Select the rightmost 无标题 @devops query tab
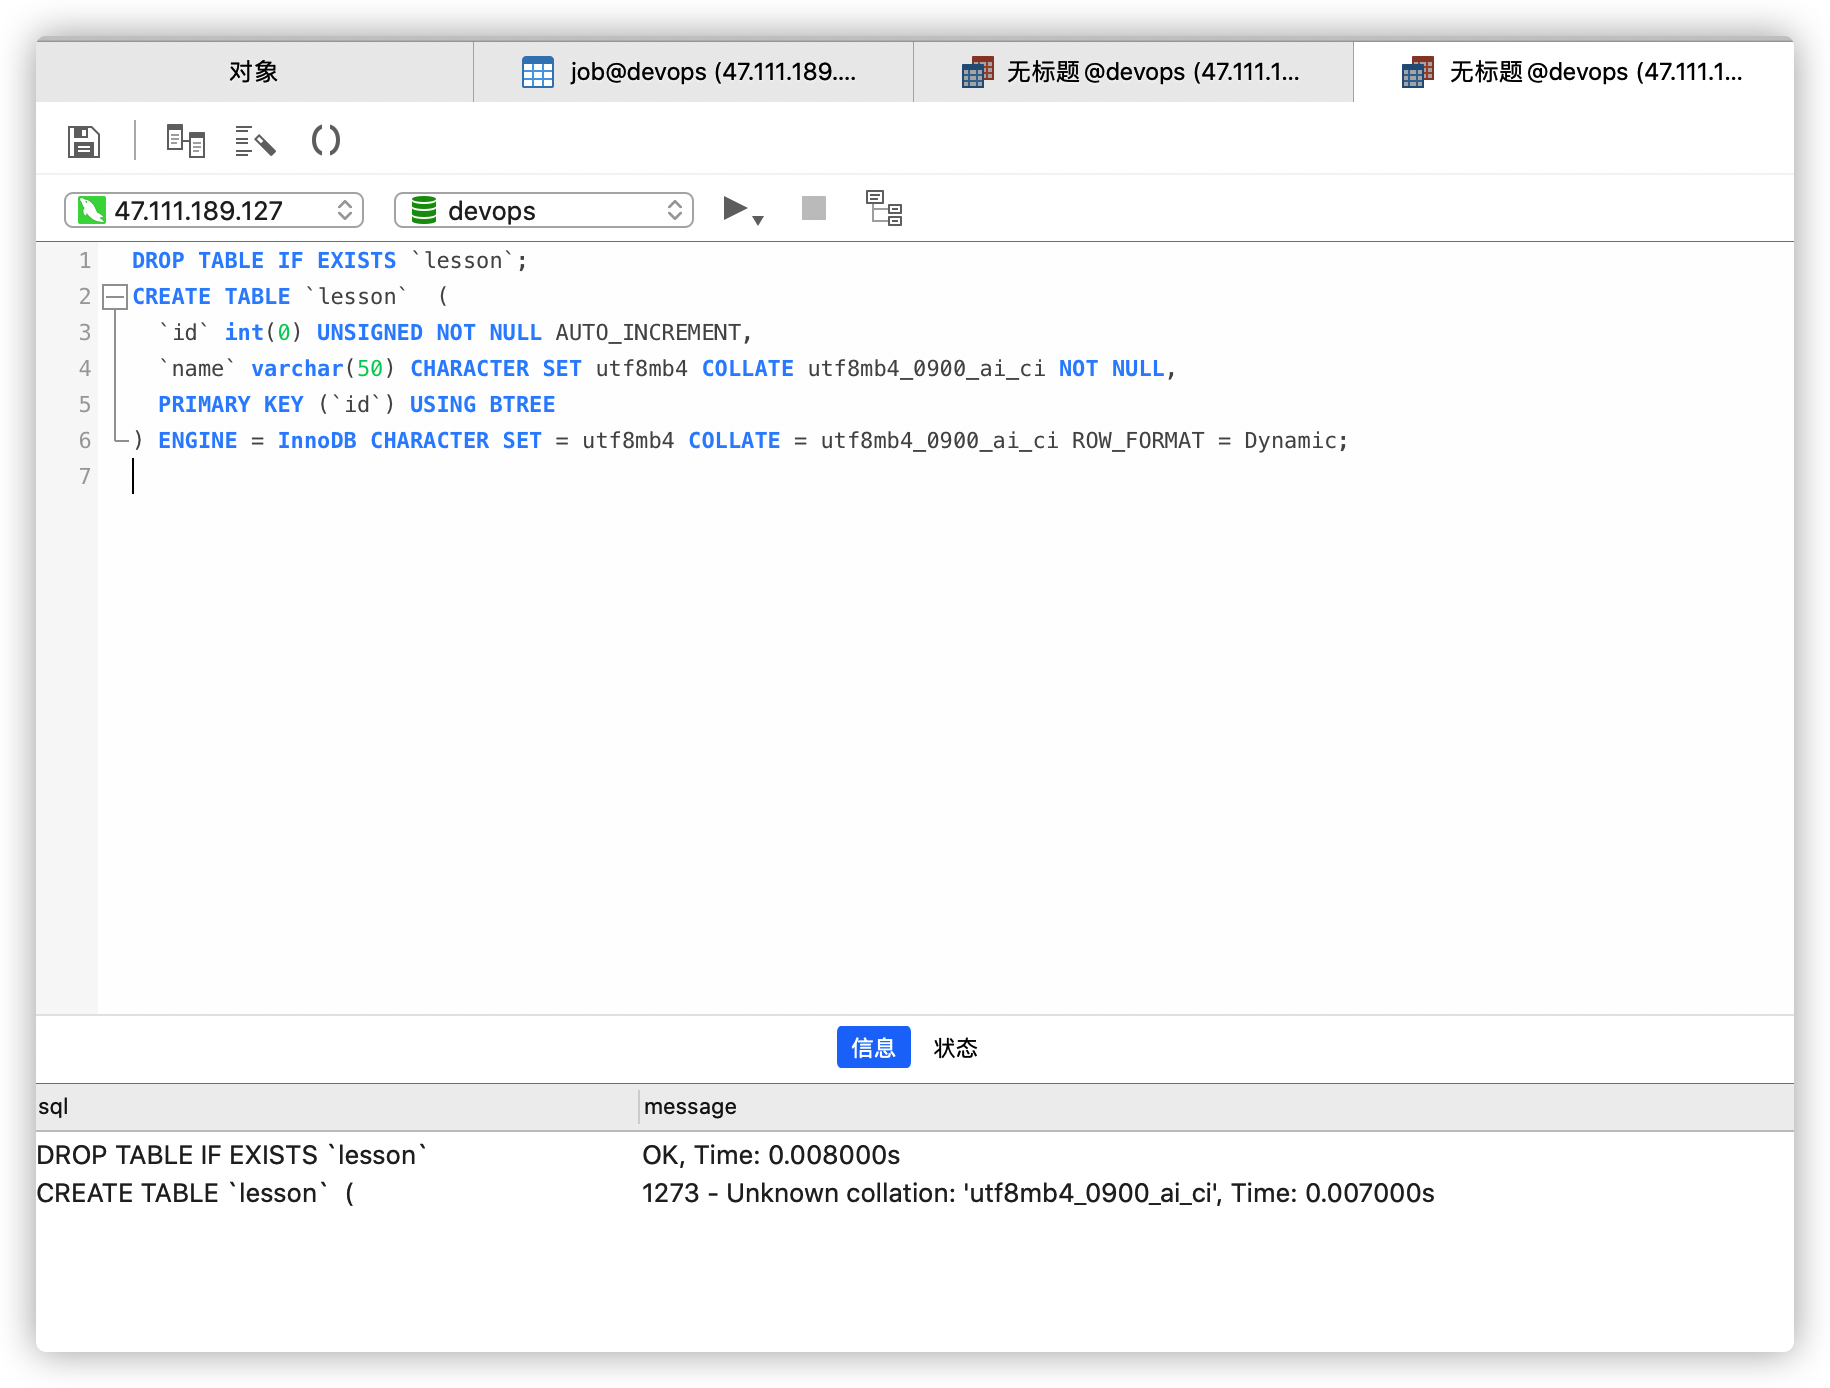Image resolution: width=1830 pixels, height=1388 pixels. click(x=1573, y=72)
